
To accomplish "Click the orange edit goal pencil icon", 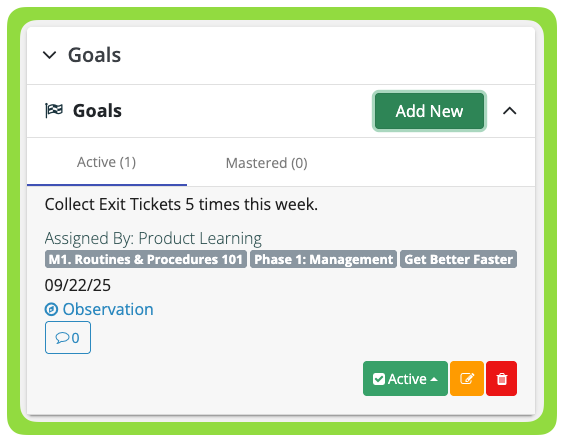I will (467, 379).
